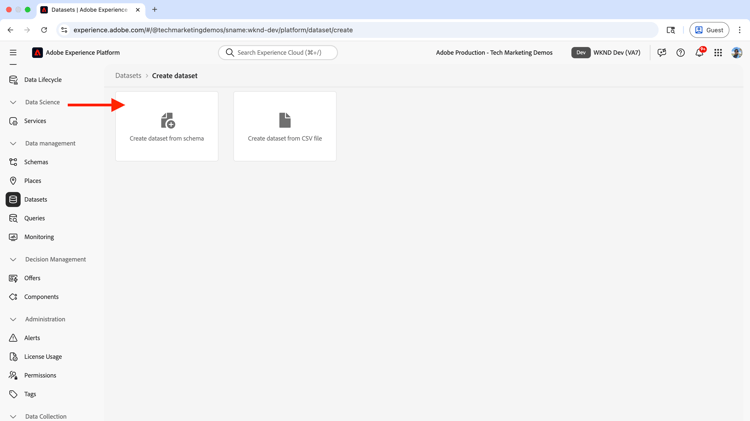Open the user profile avatar

(737, 53)
